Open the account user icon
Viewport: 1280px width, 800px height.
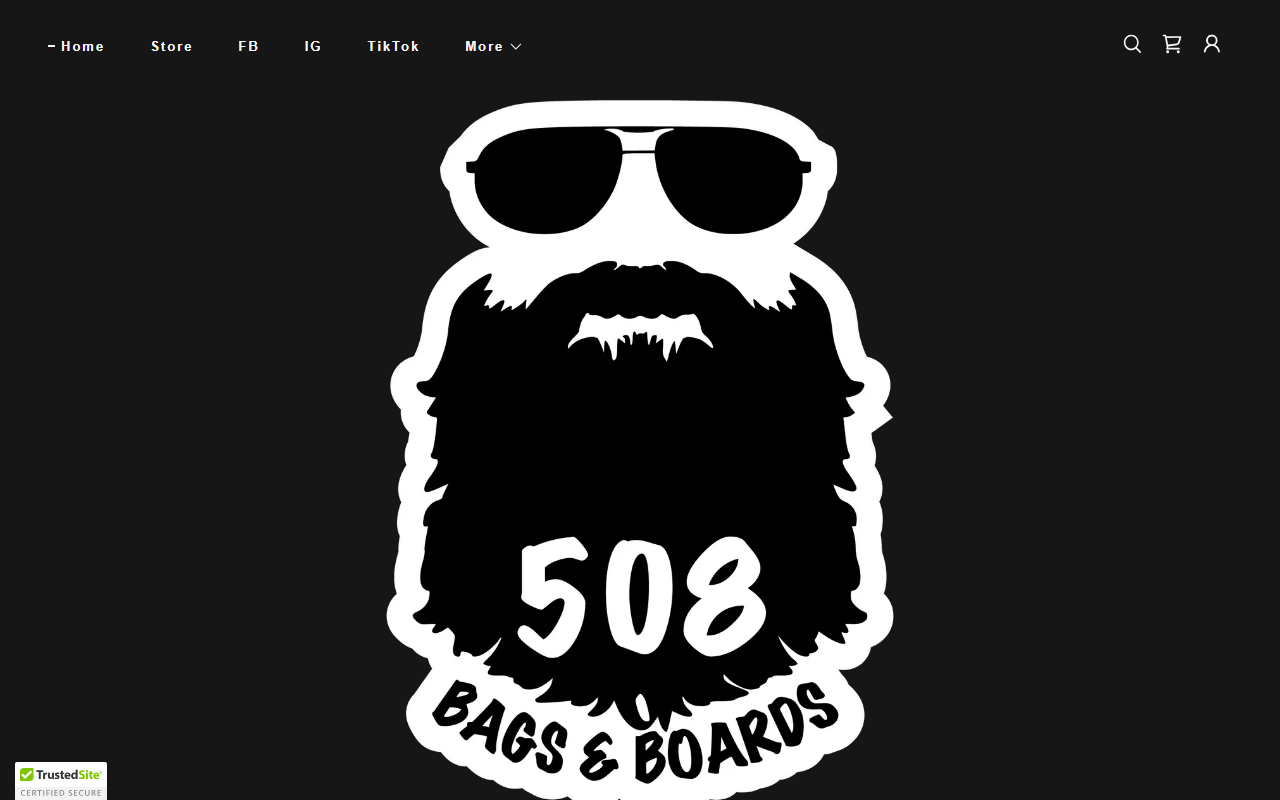pyautogui.click(x=1212, y=44)
